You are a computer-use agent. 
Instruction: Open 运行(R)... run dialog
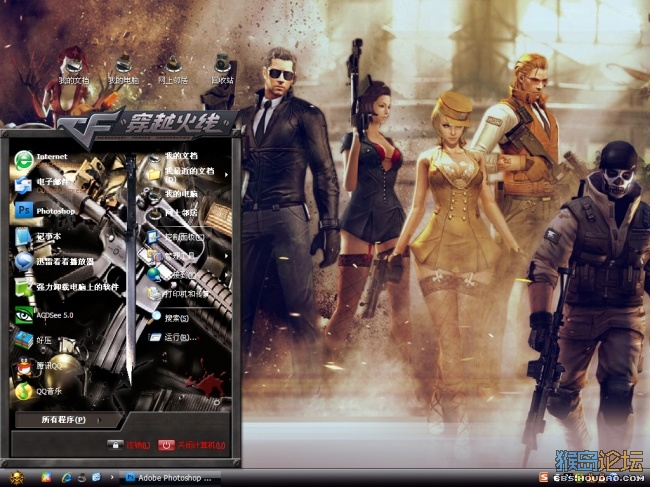click(x=173, y=337)
